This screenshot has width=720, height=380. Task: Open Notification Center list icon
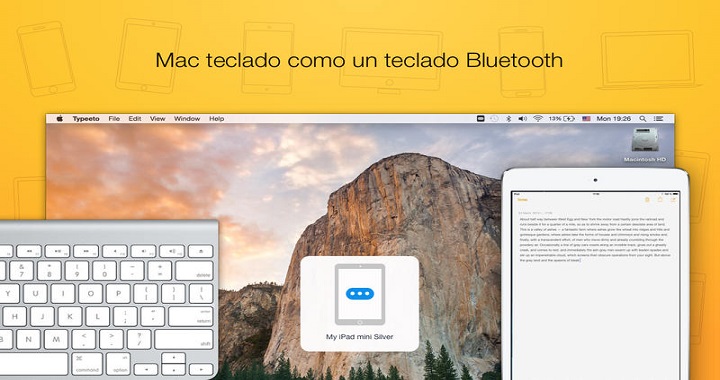point(658,118)
